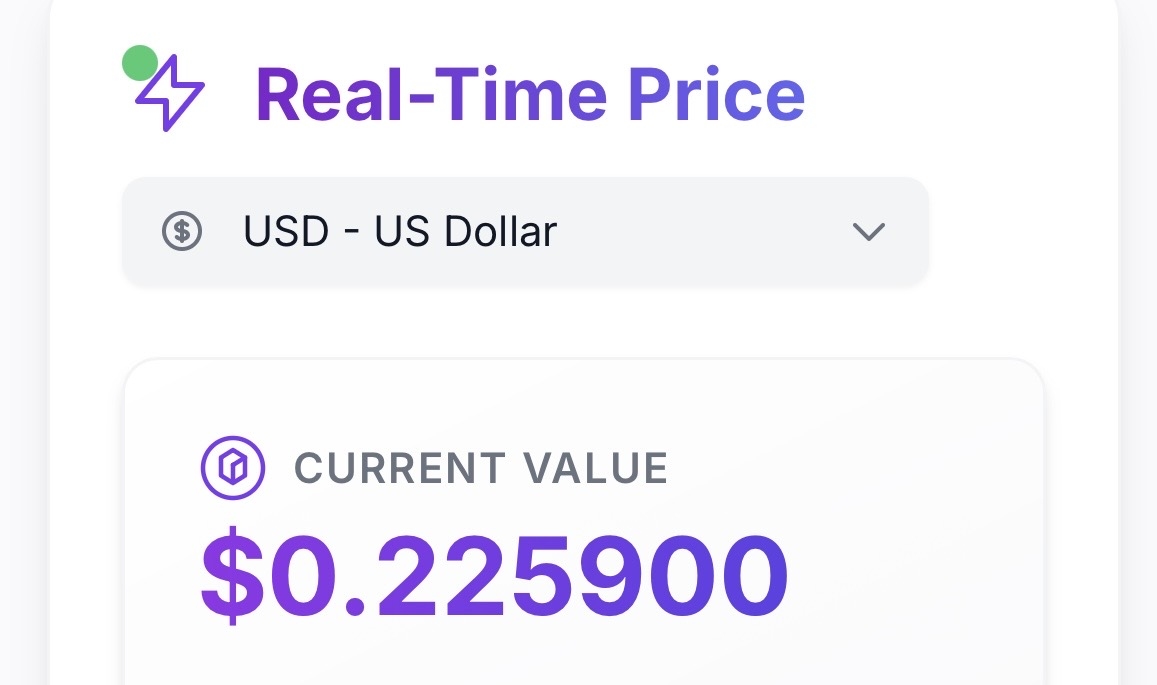1157x685 pixels.
Task: Click the hexagon token icon beside Current Value
Action: click(233, 467)
